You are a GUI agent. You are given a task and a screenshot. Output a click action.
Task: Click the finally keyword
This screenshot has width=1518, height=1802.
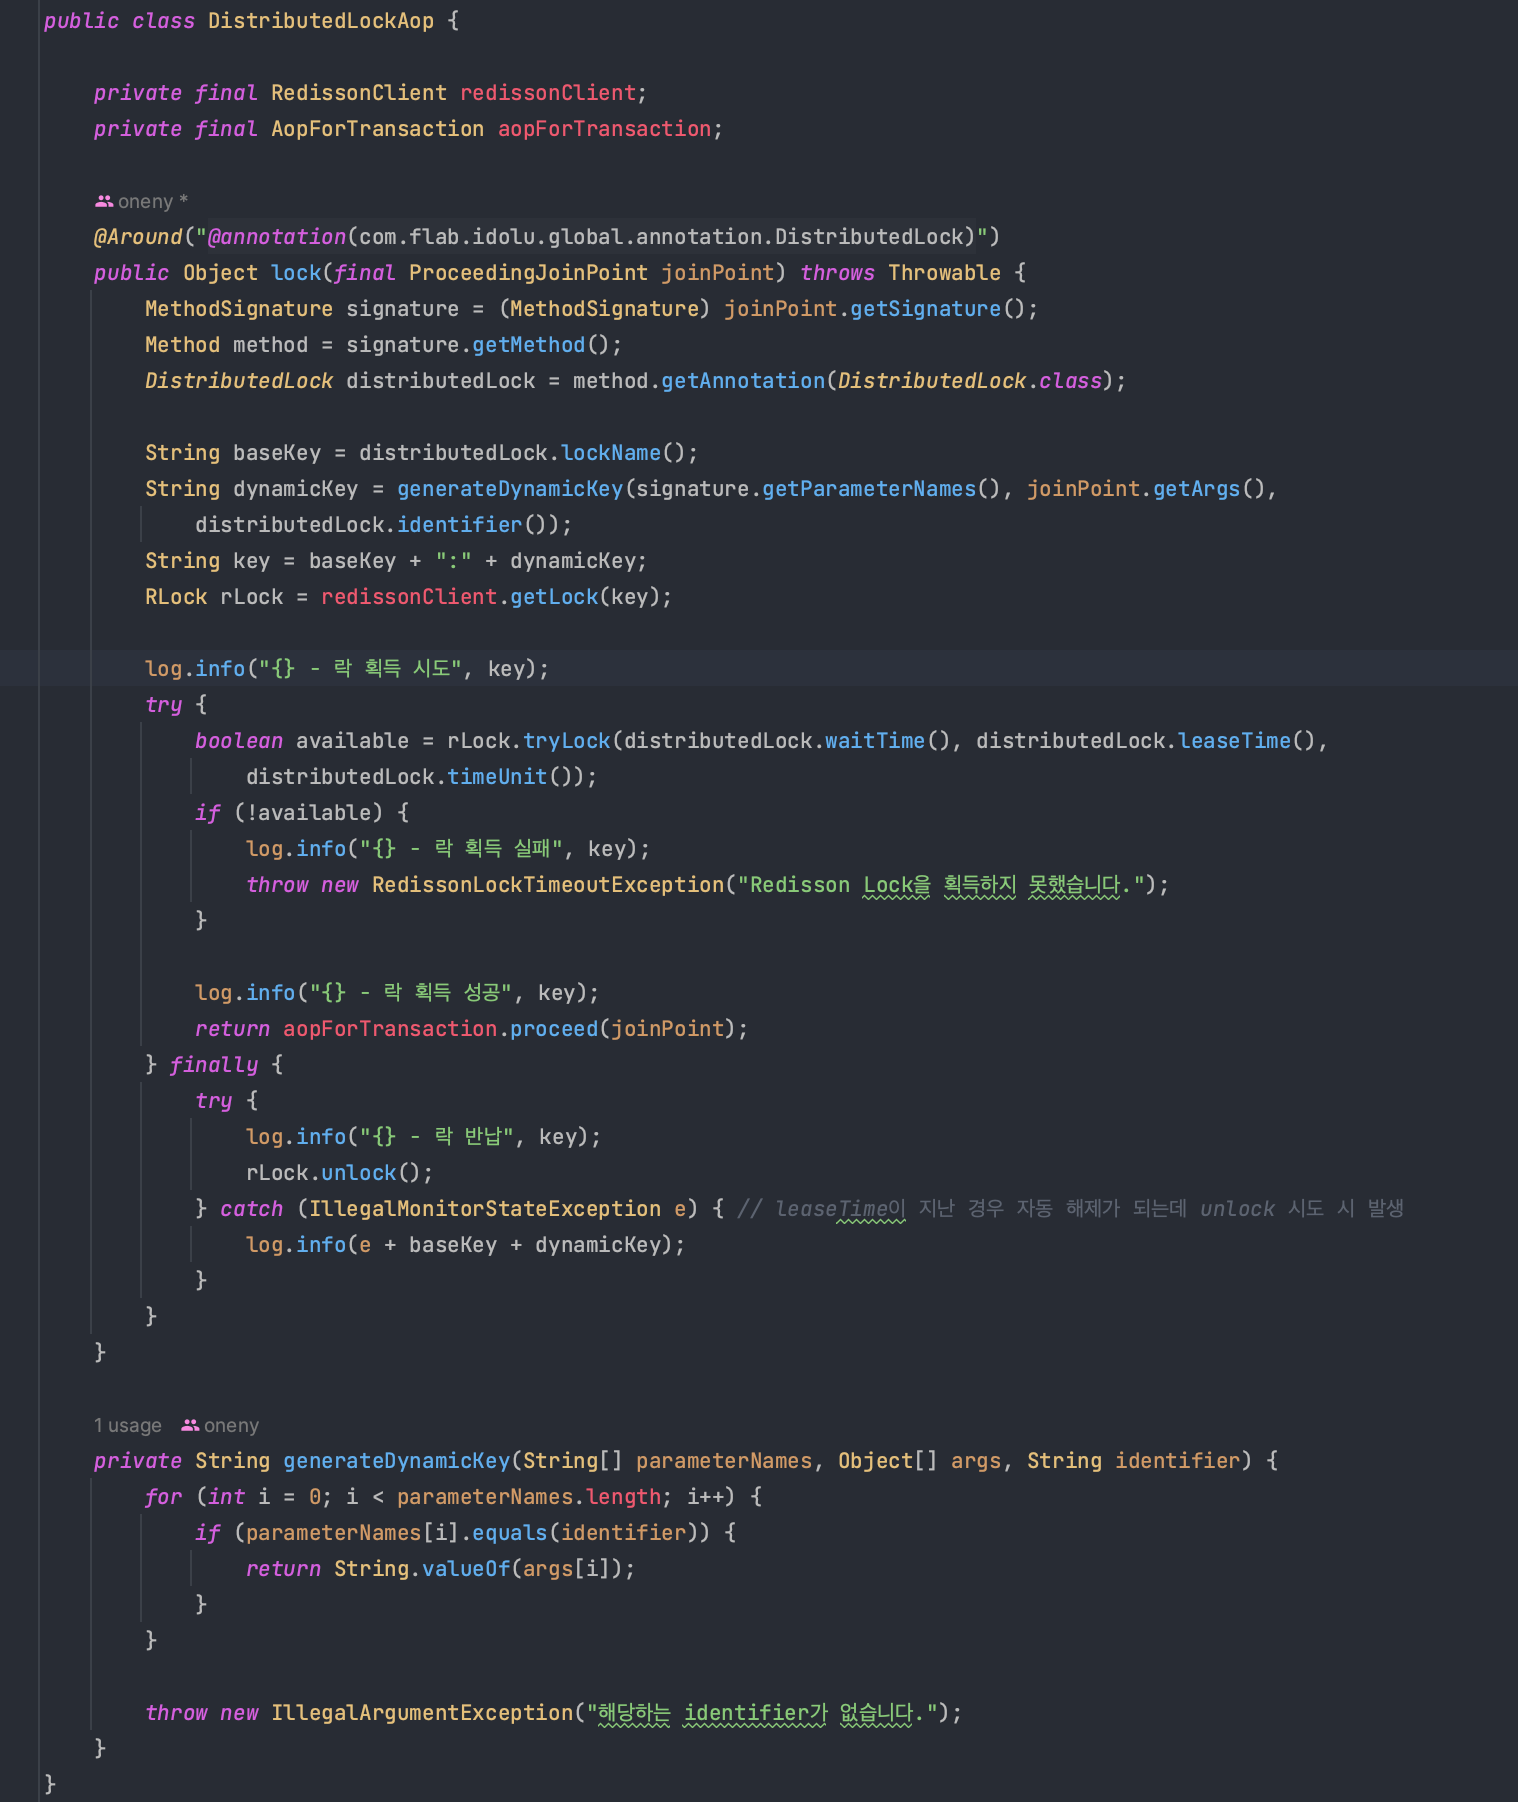214,1065
